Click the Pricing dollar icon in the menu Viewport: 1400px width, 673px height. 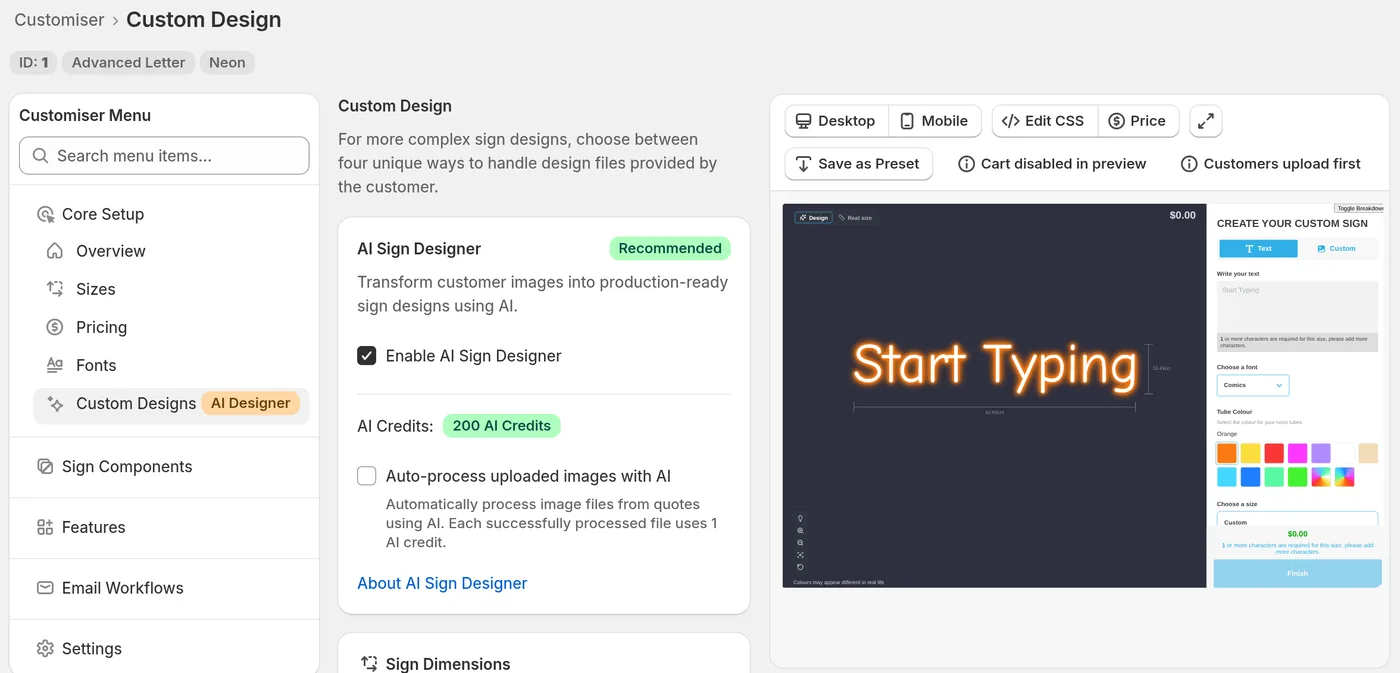pyautogui.click(x=55, y=327)
